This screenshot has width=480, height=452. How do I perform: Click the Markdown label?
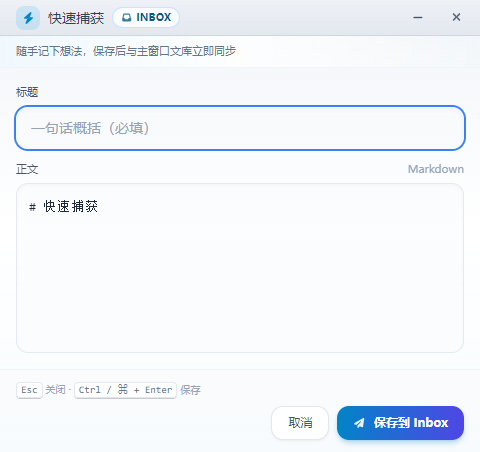(436, 169)
